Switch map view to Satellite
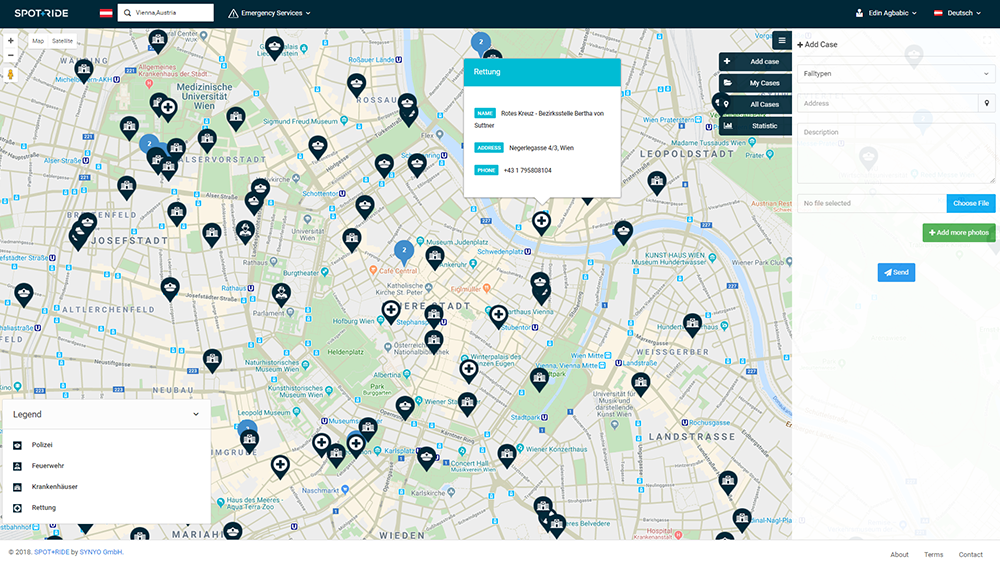Screen dimensions: 1000x563 point(62,41)
